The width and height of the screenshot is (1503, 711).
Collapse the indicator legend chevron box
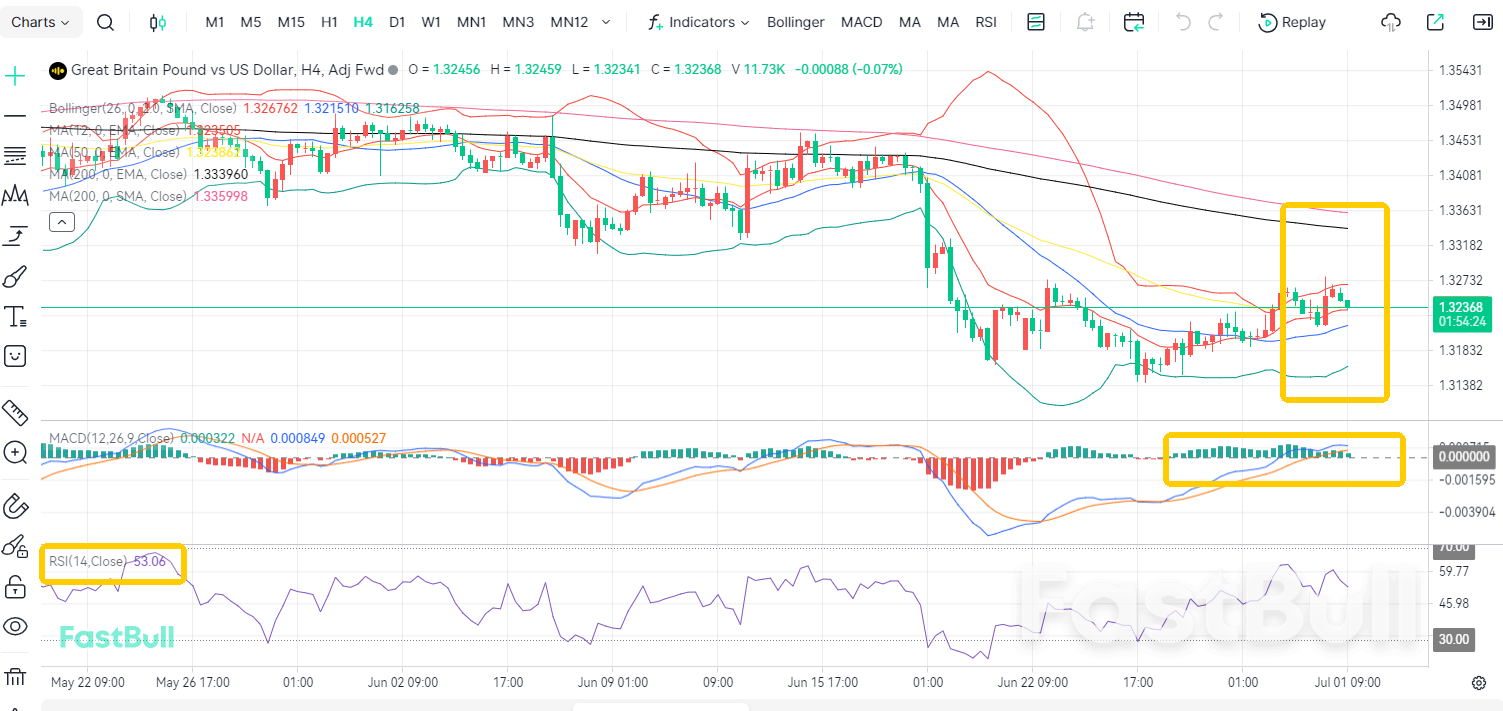click(x=61, y=222)
